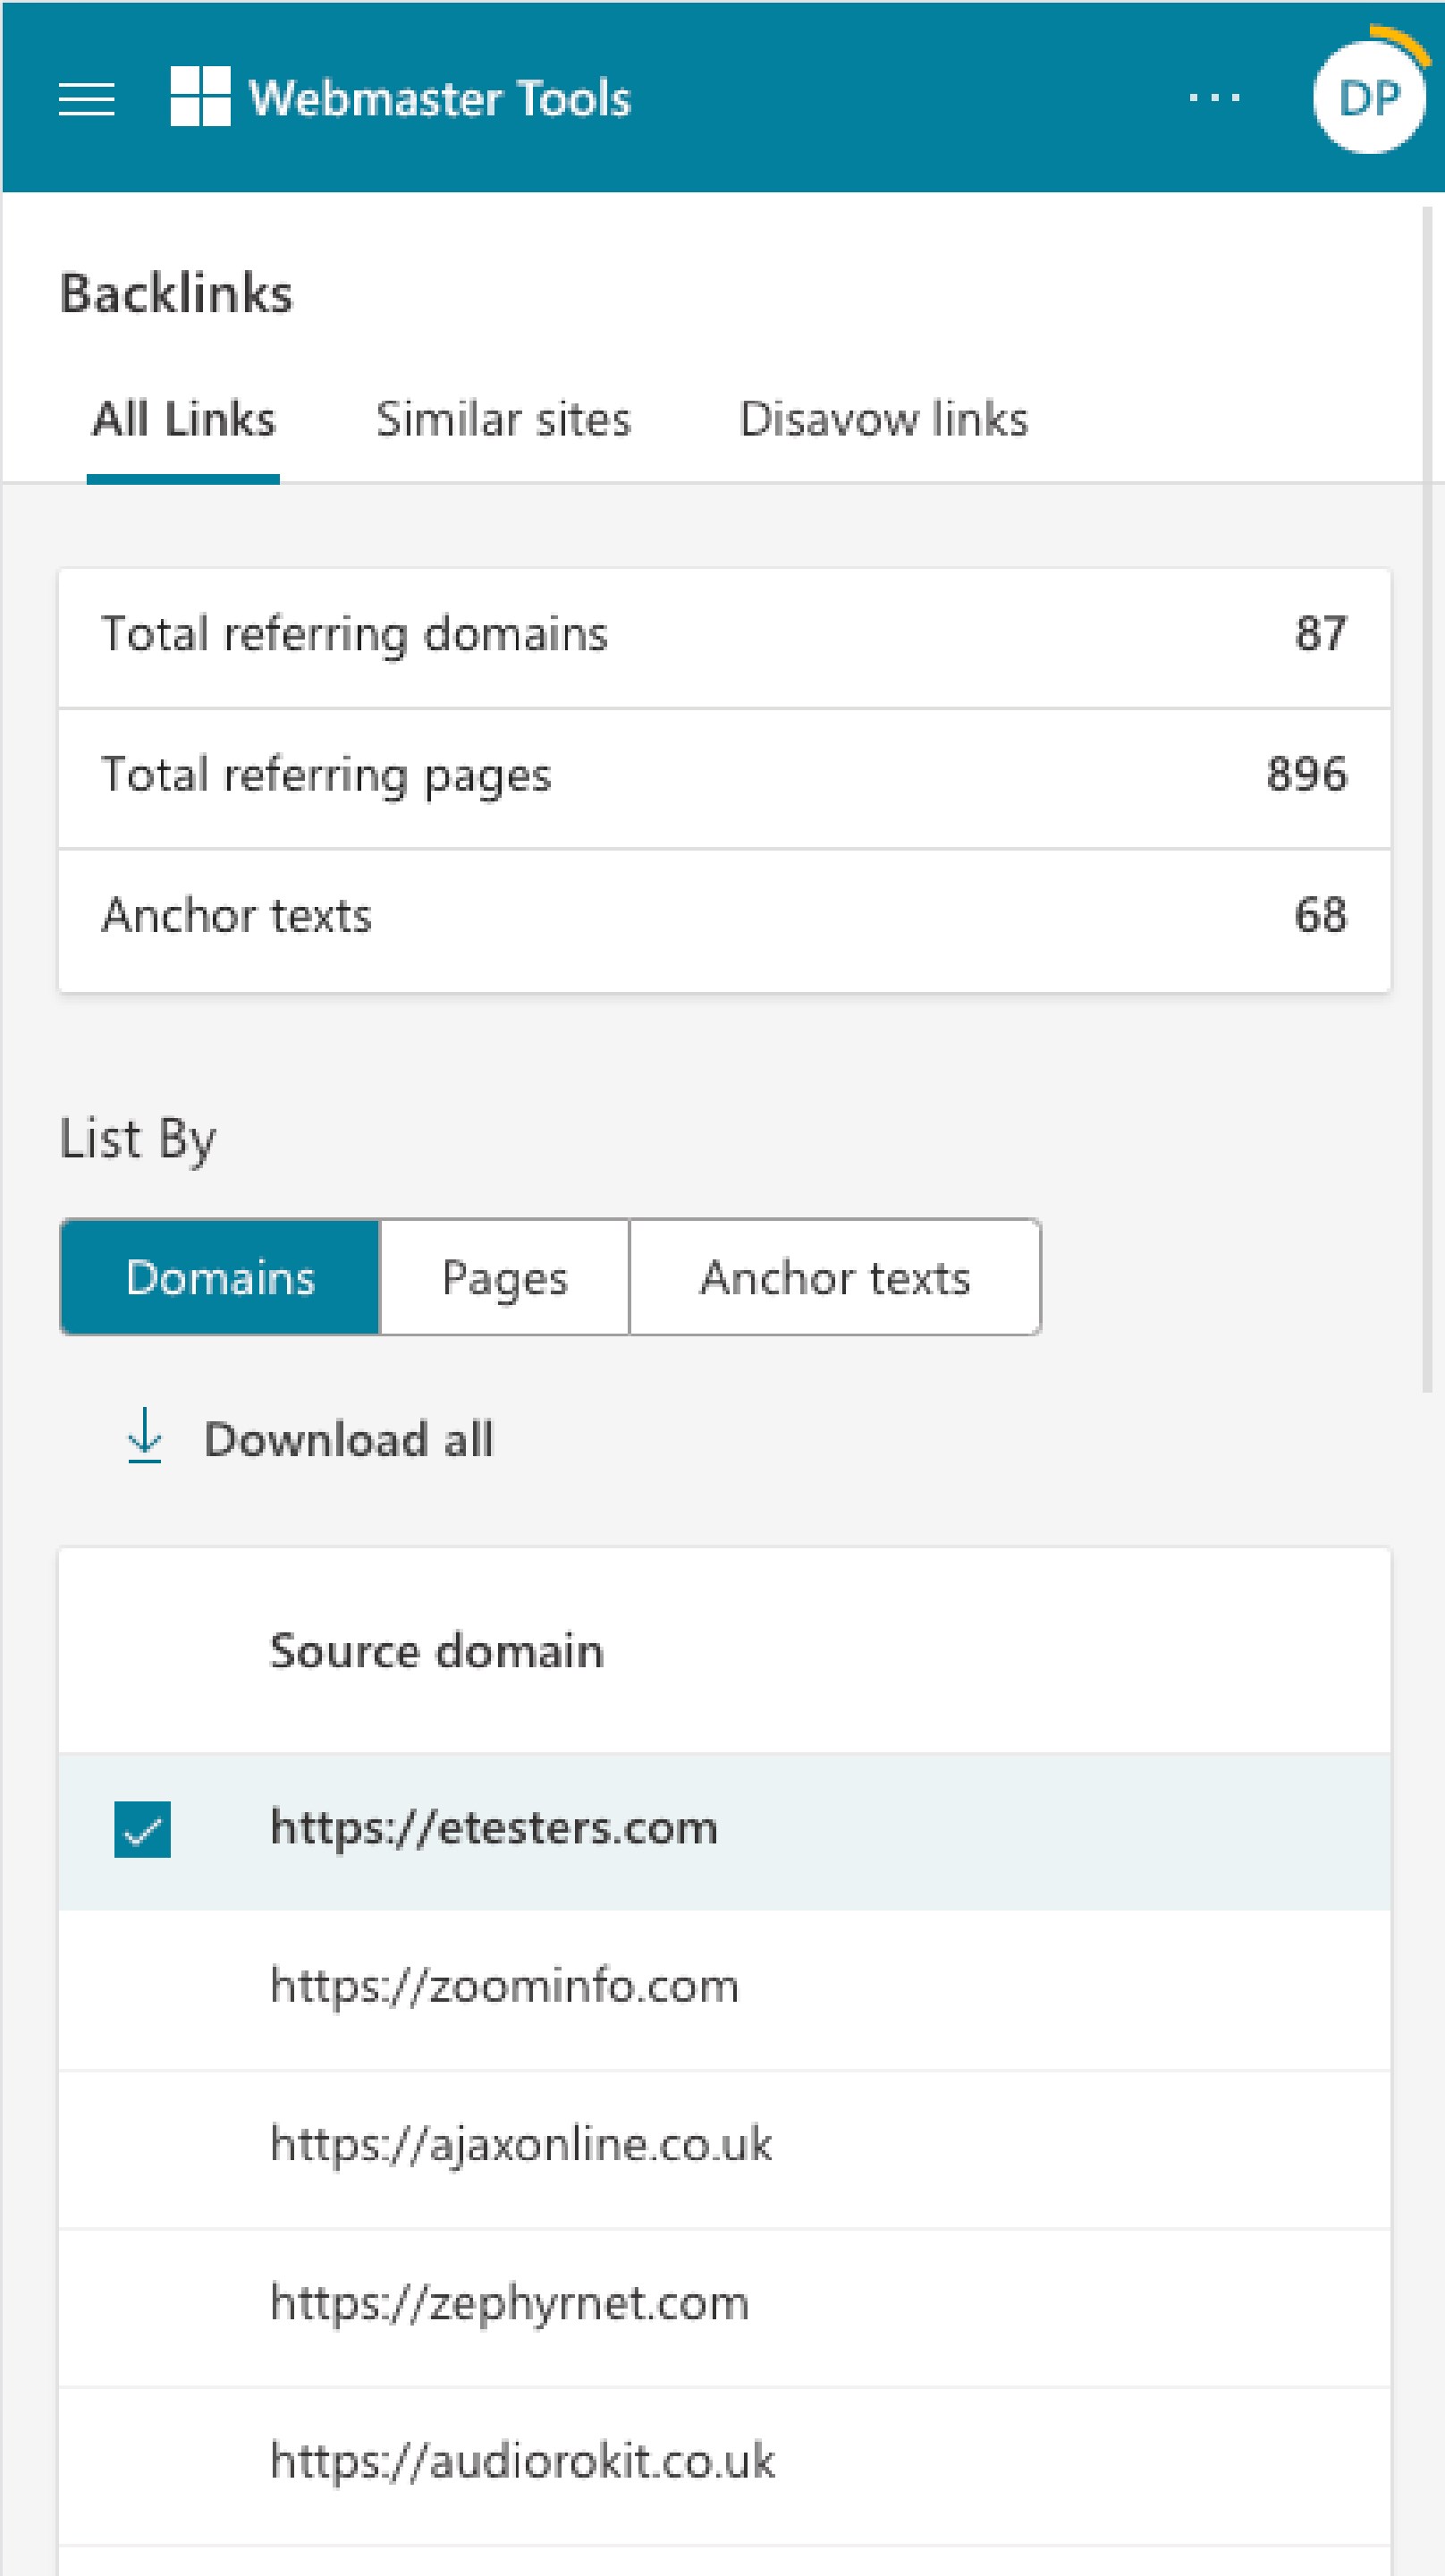The image size is (1445, 2576).
Task: Select Domains in the List By control
Action: point(219,1277)
